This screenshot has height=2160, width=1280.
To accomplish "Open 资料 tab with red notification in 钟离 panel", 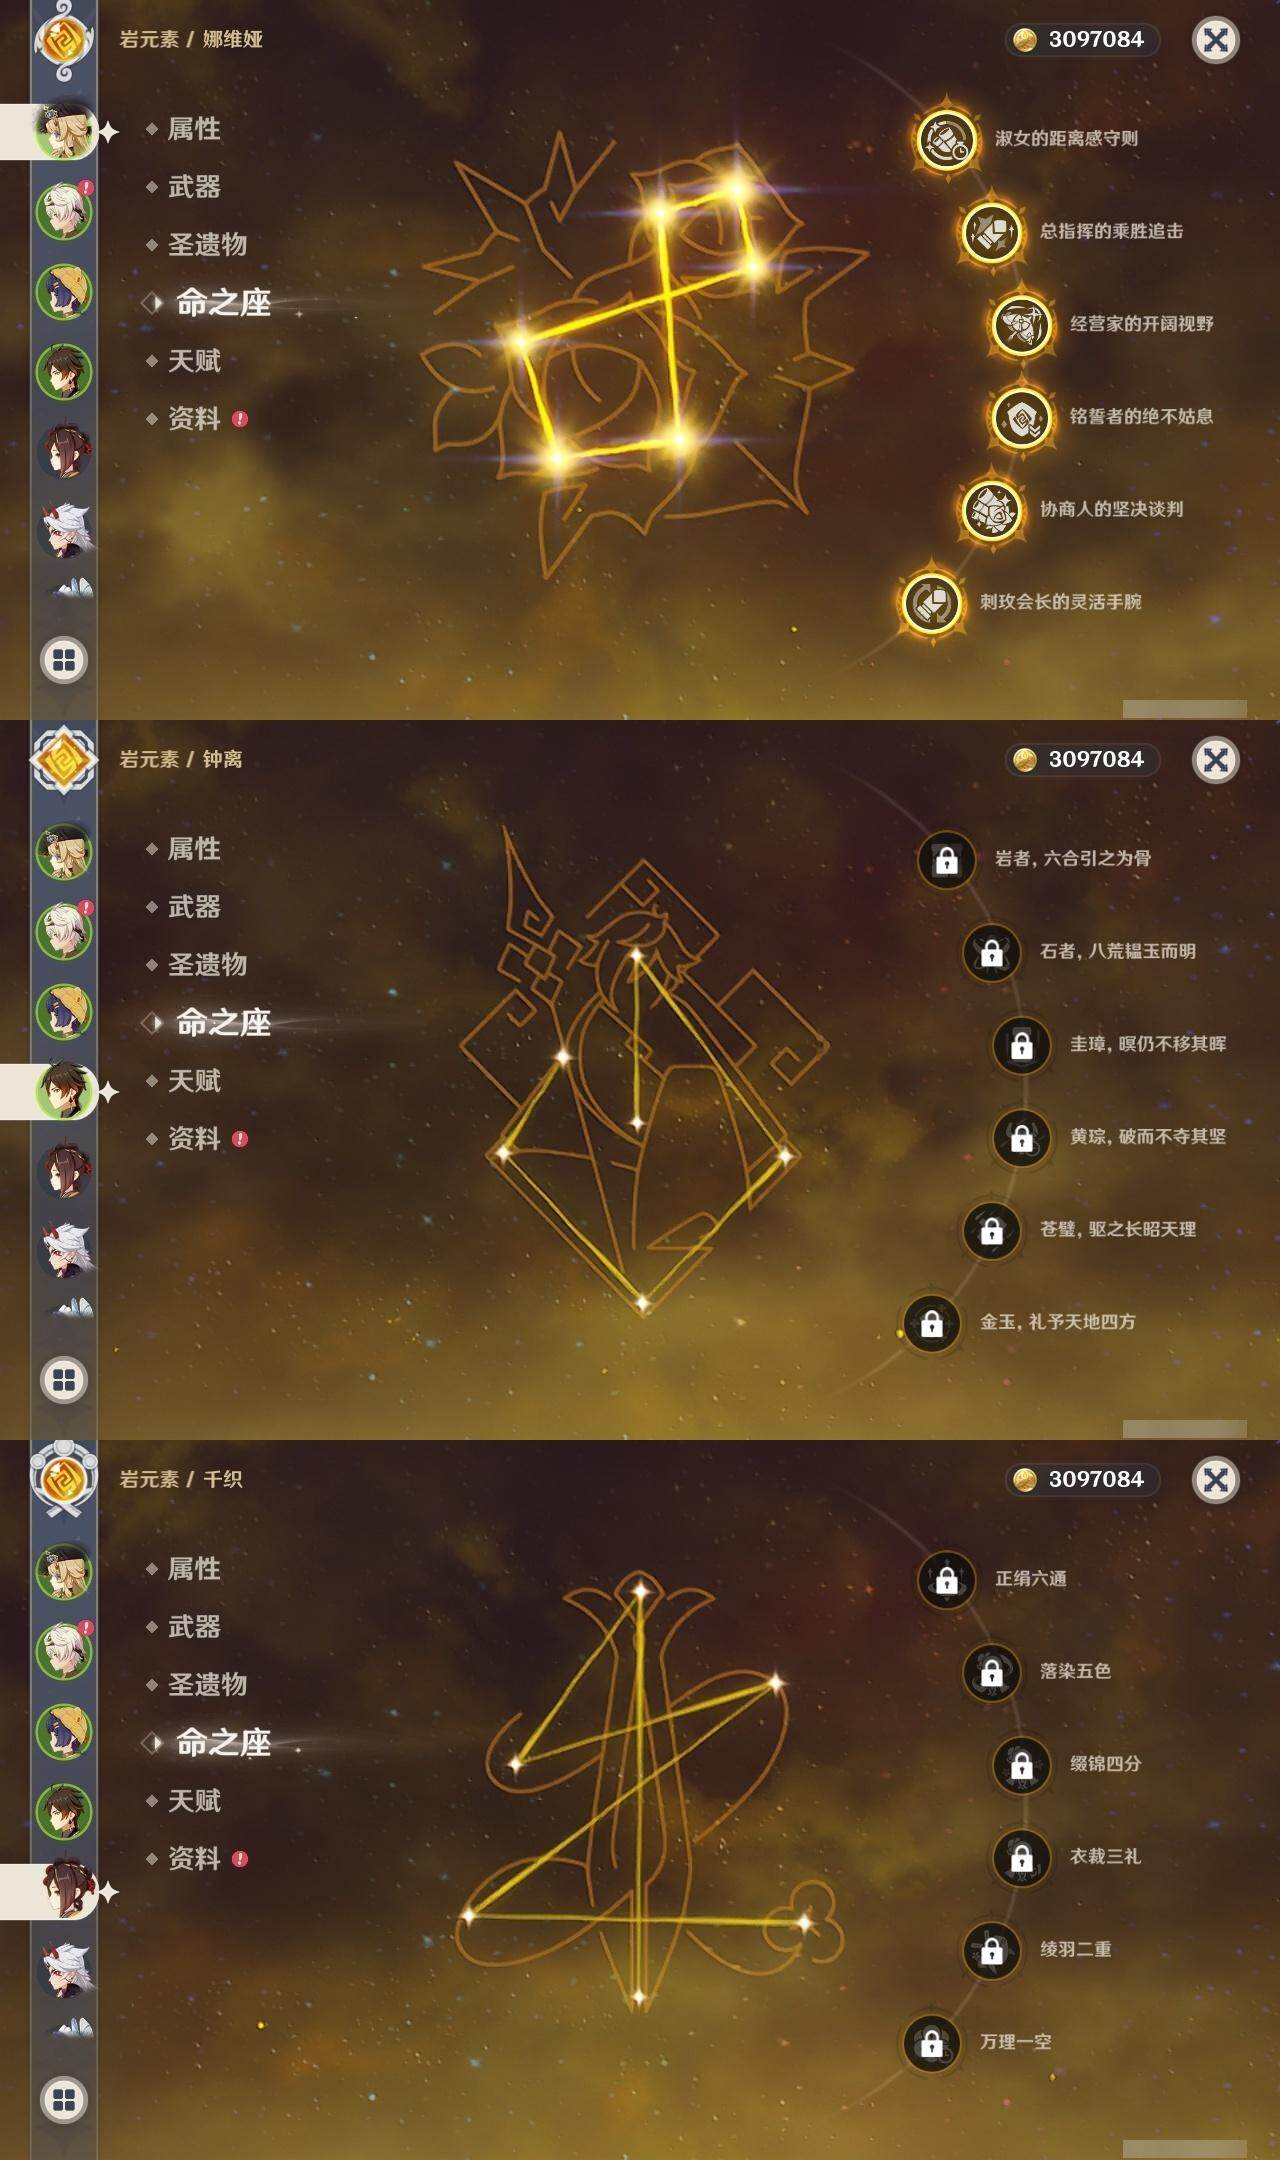I will click(194, 1138).
